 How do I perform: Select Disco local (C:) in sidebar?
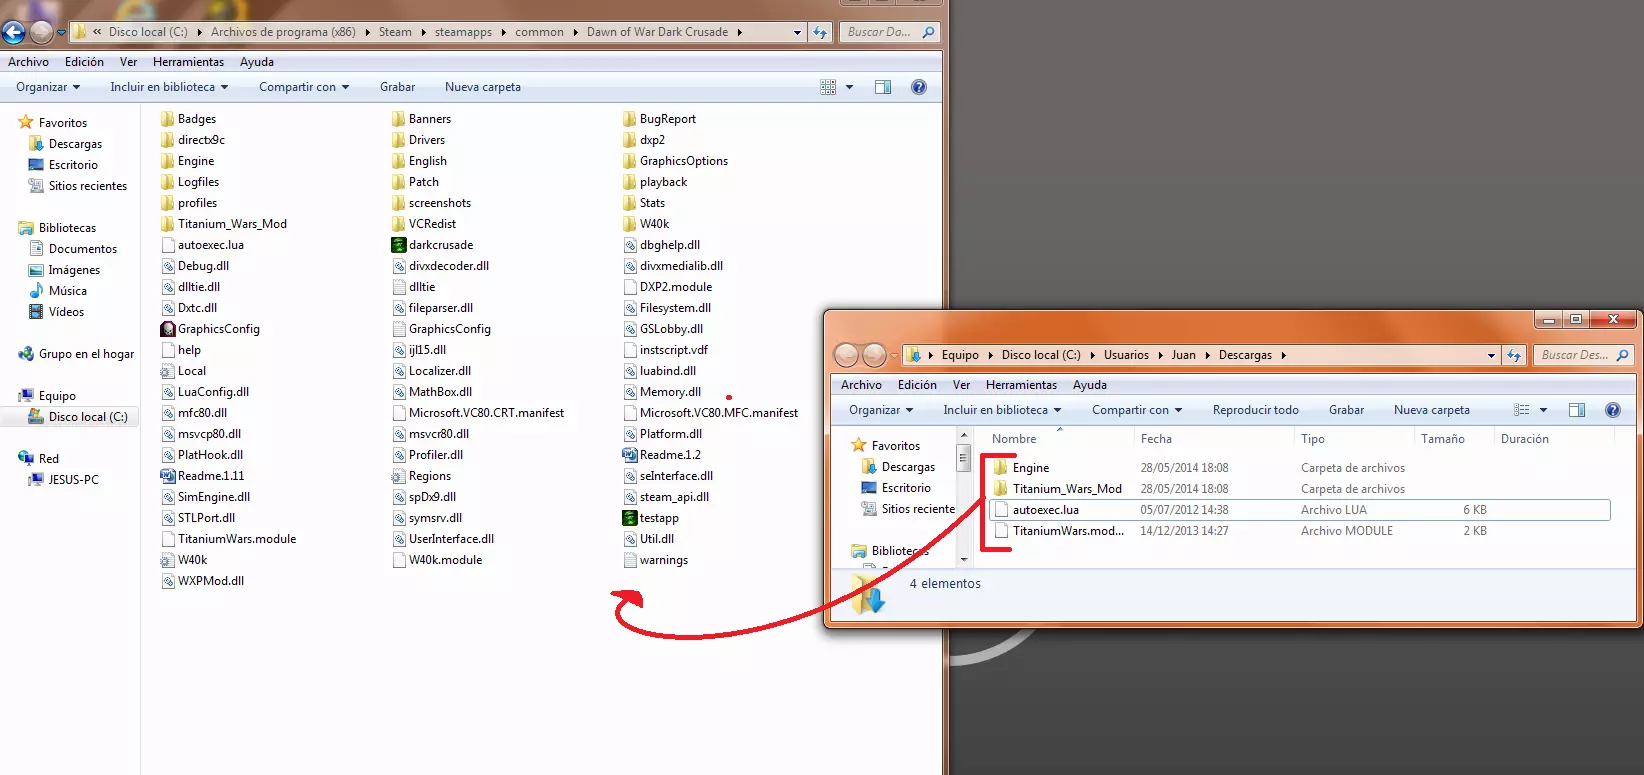[x=78, y=417]
